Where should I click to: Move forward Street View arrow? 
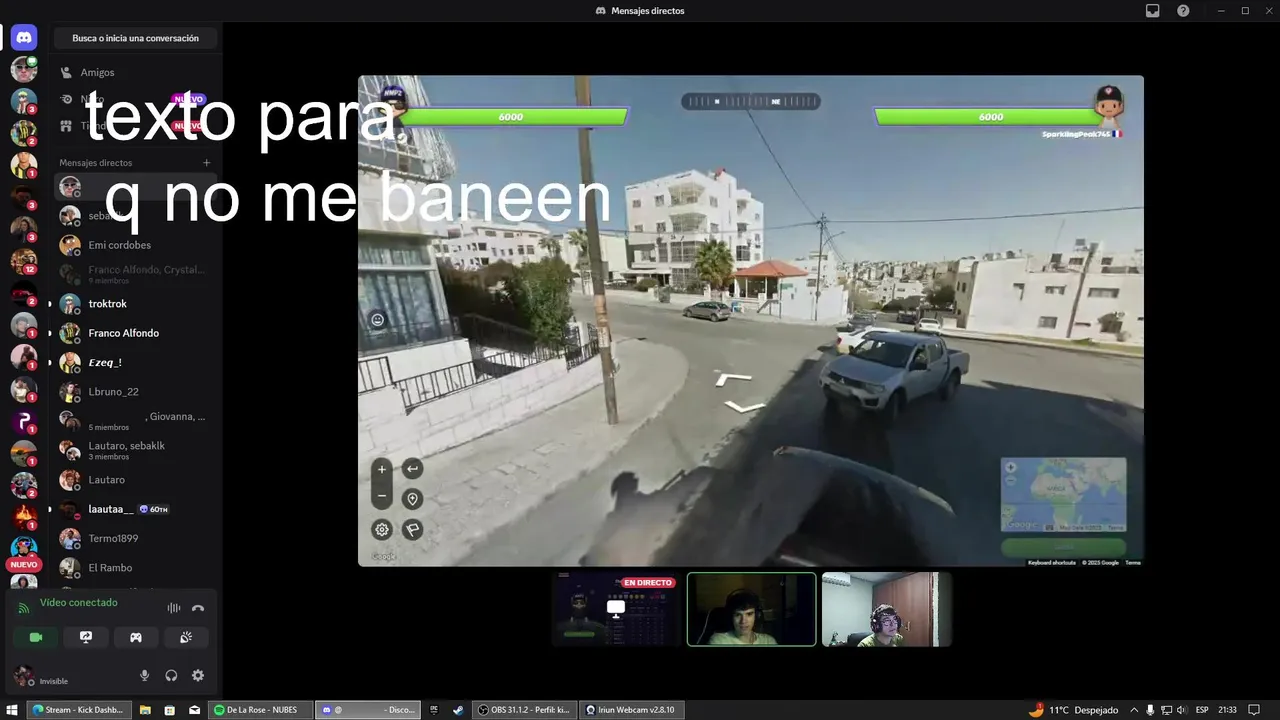pyautogui.click(x=732, y=378)
